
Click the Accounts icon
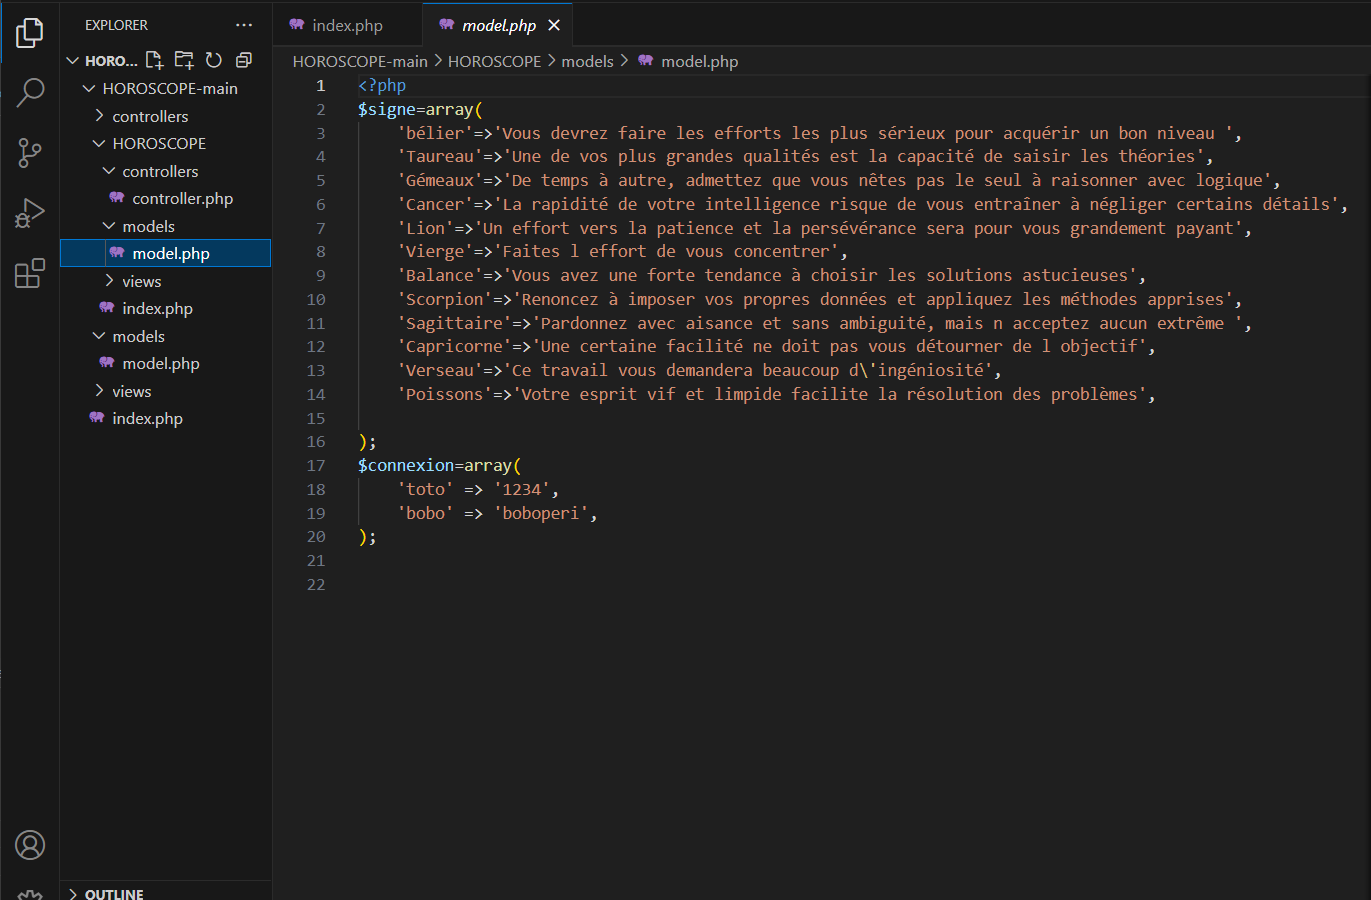[x=30, y=845]
